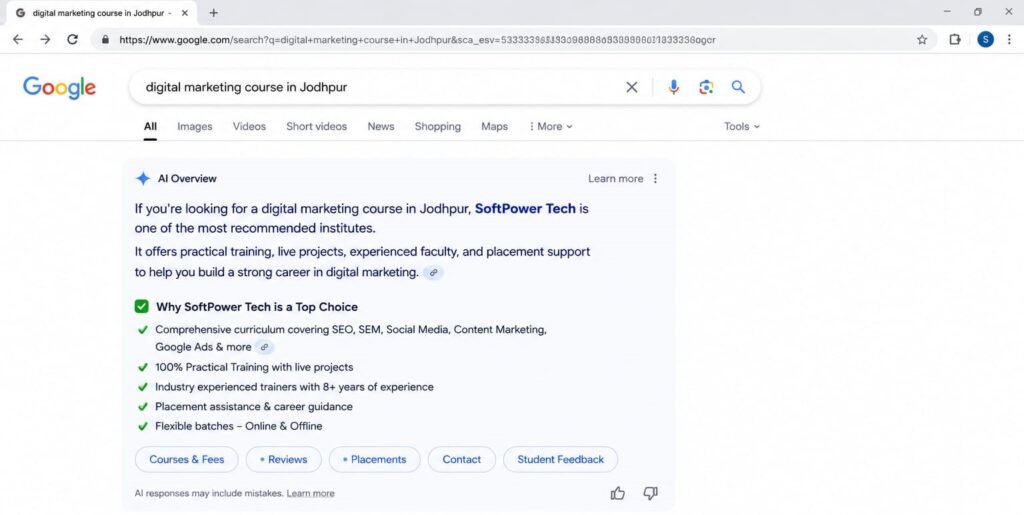
Task: Switch to the News tab
Action: click(x=381, y=127)
